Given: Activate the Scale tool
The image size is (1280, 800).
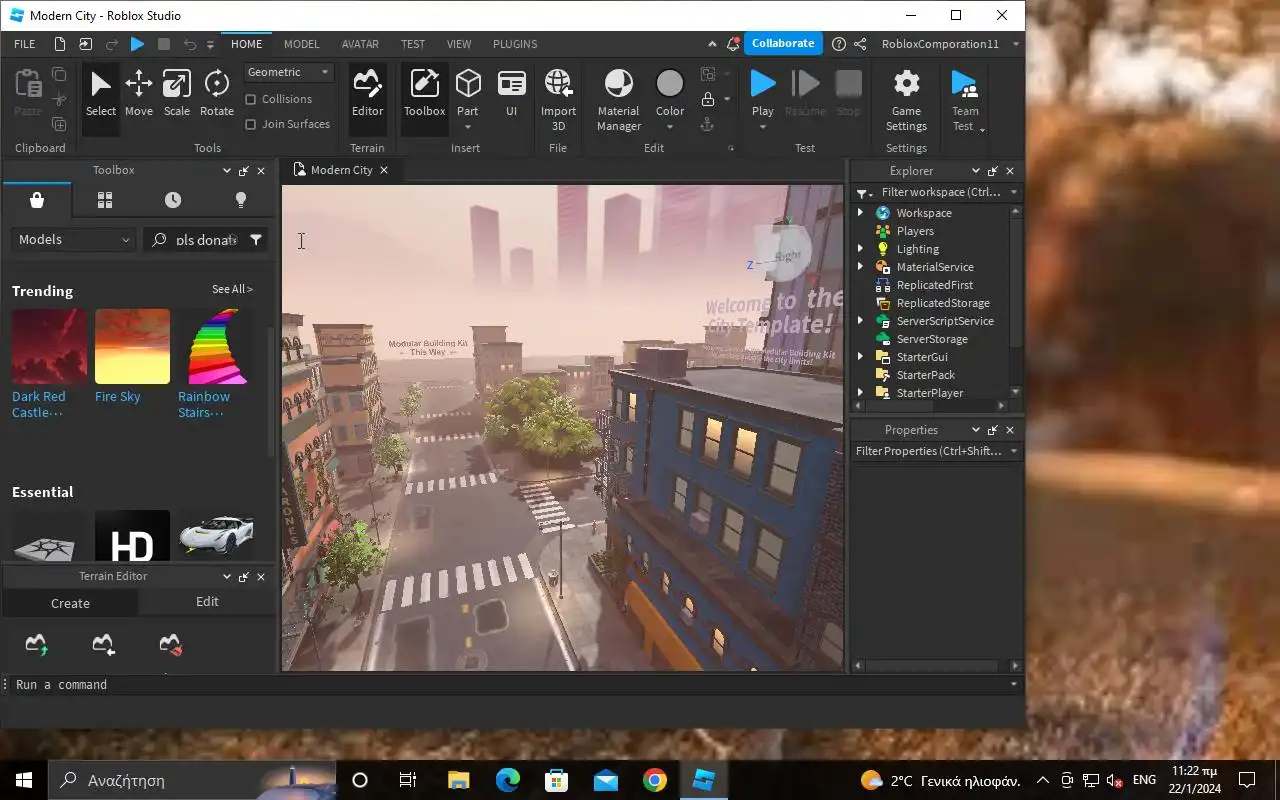Looking at the screenshot, I should [177, 94].
